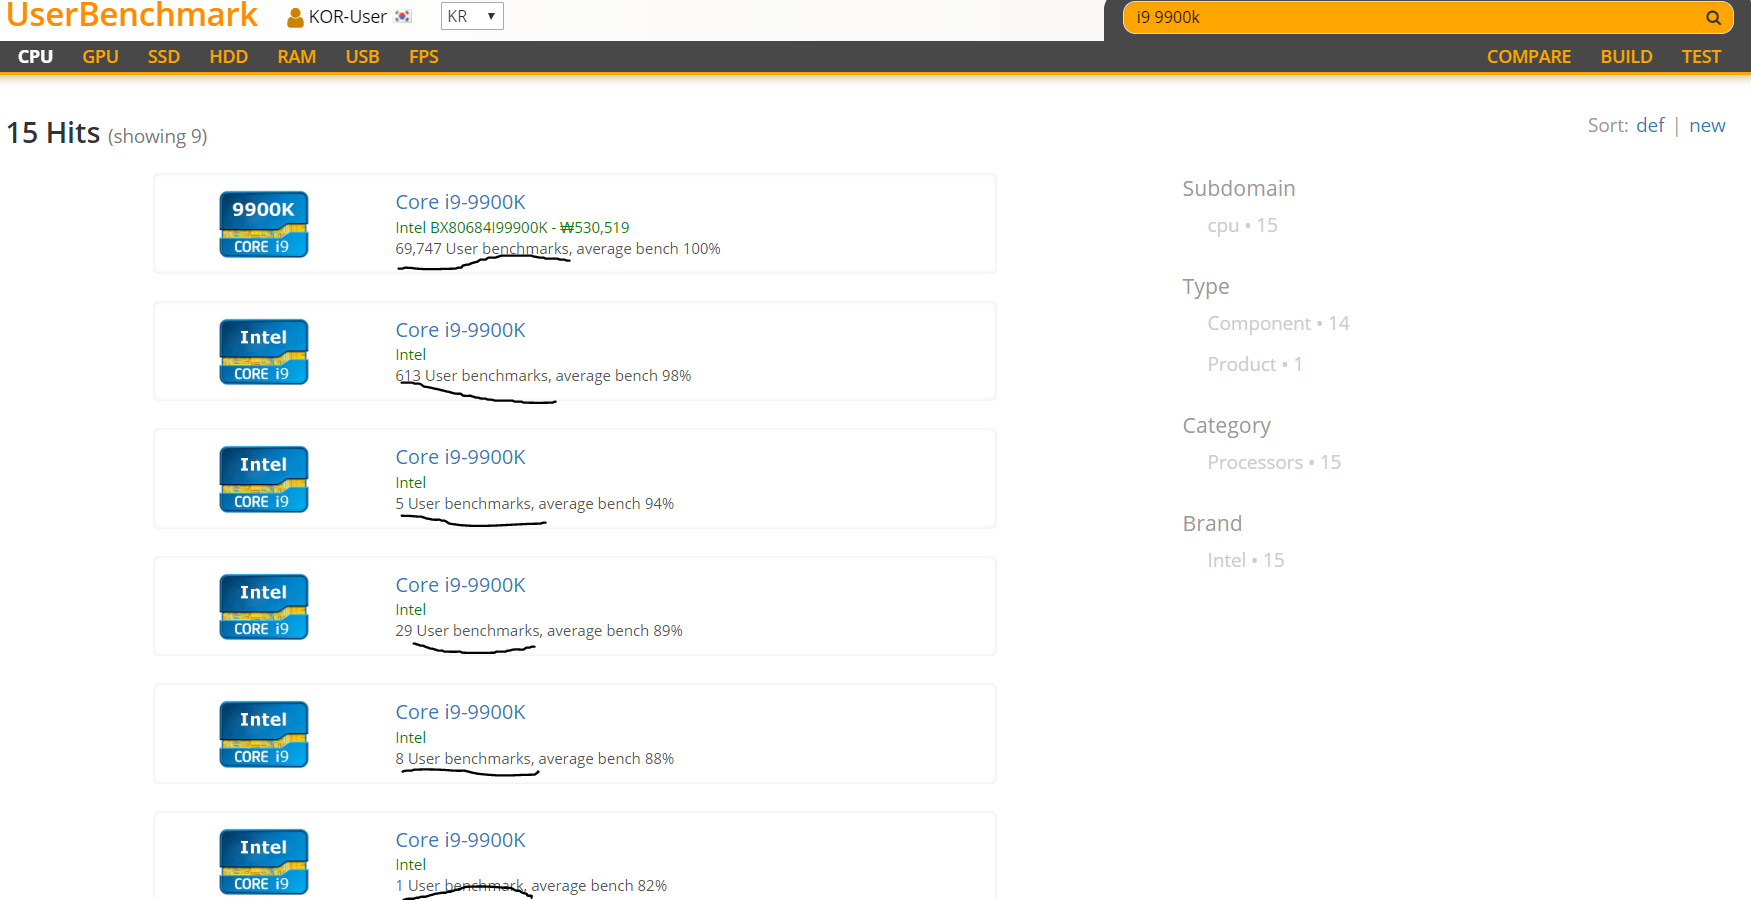Open the BUILD page

tap(1626, 57)
